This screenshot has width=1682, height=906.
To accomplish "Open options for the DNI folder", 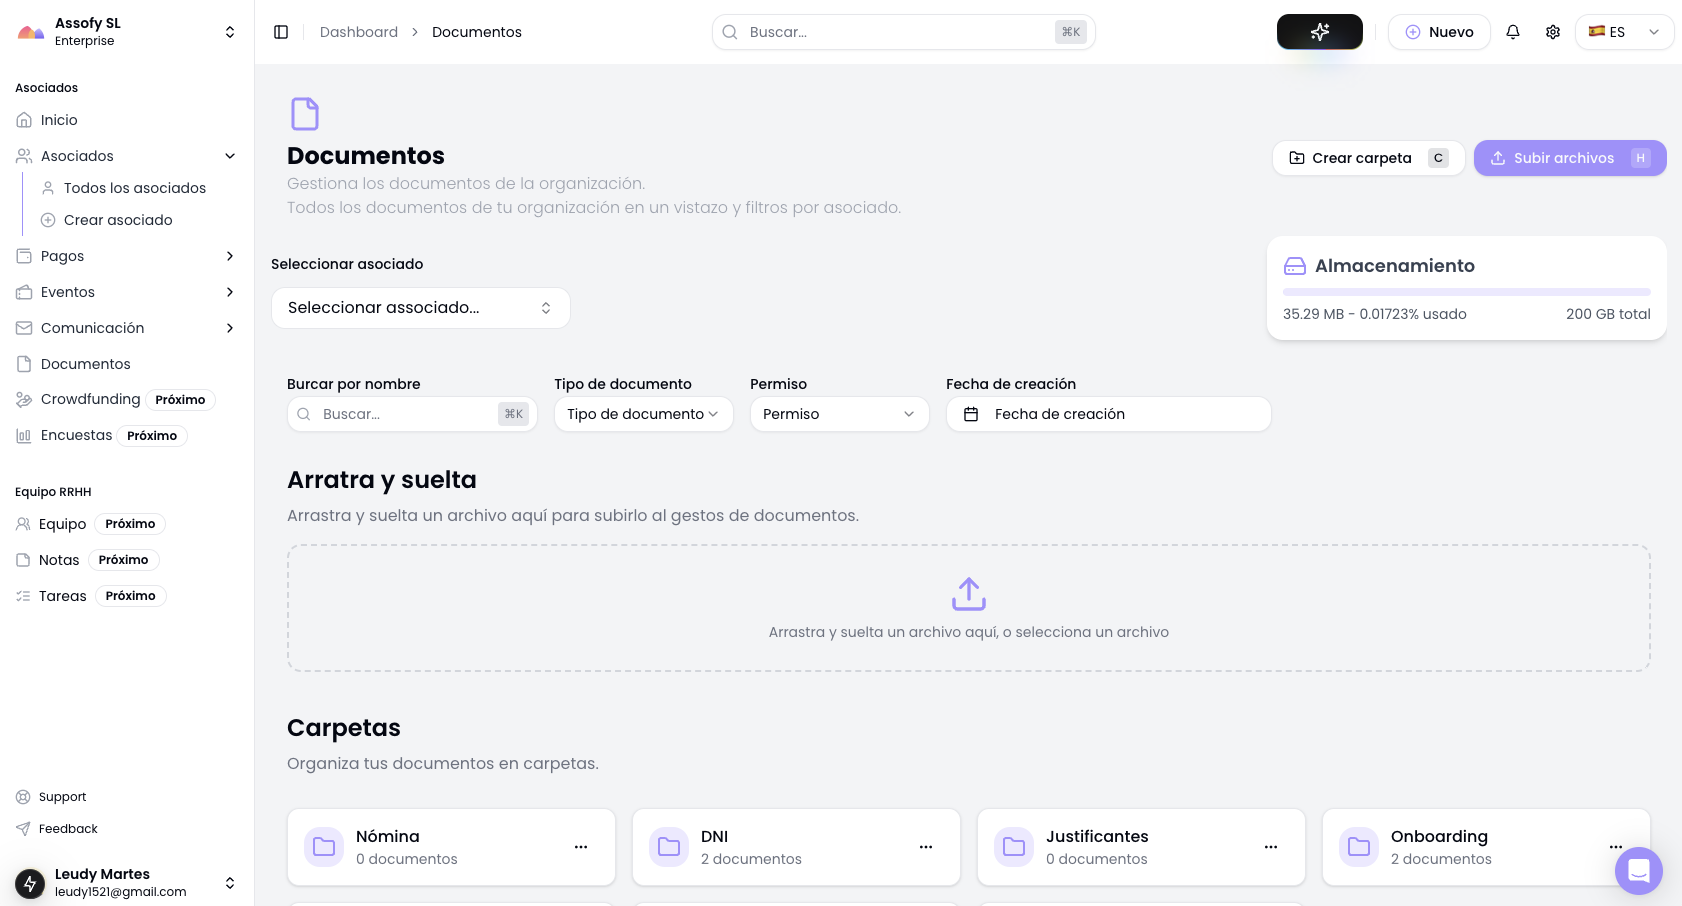I will (926, 846).
